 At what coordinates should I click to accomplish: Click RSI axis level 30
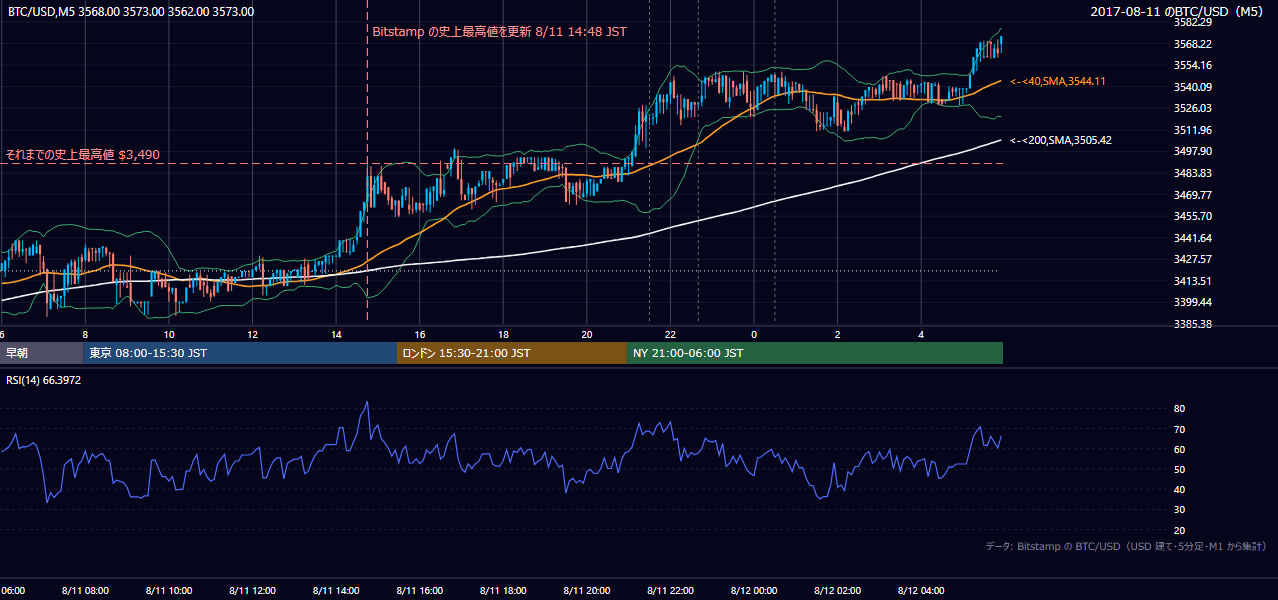[1179, 510]
